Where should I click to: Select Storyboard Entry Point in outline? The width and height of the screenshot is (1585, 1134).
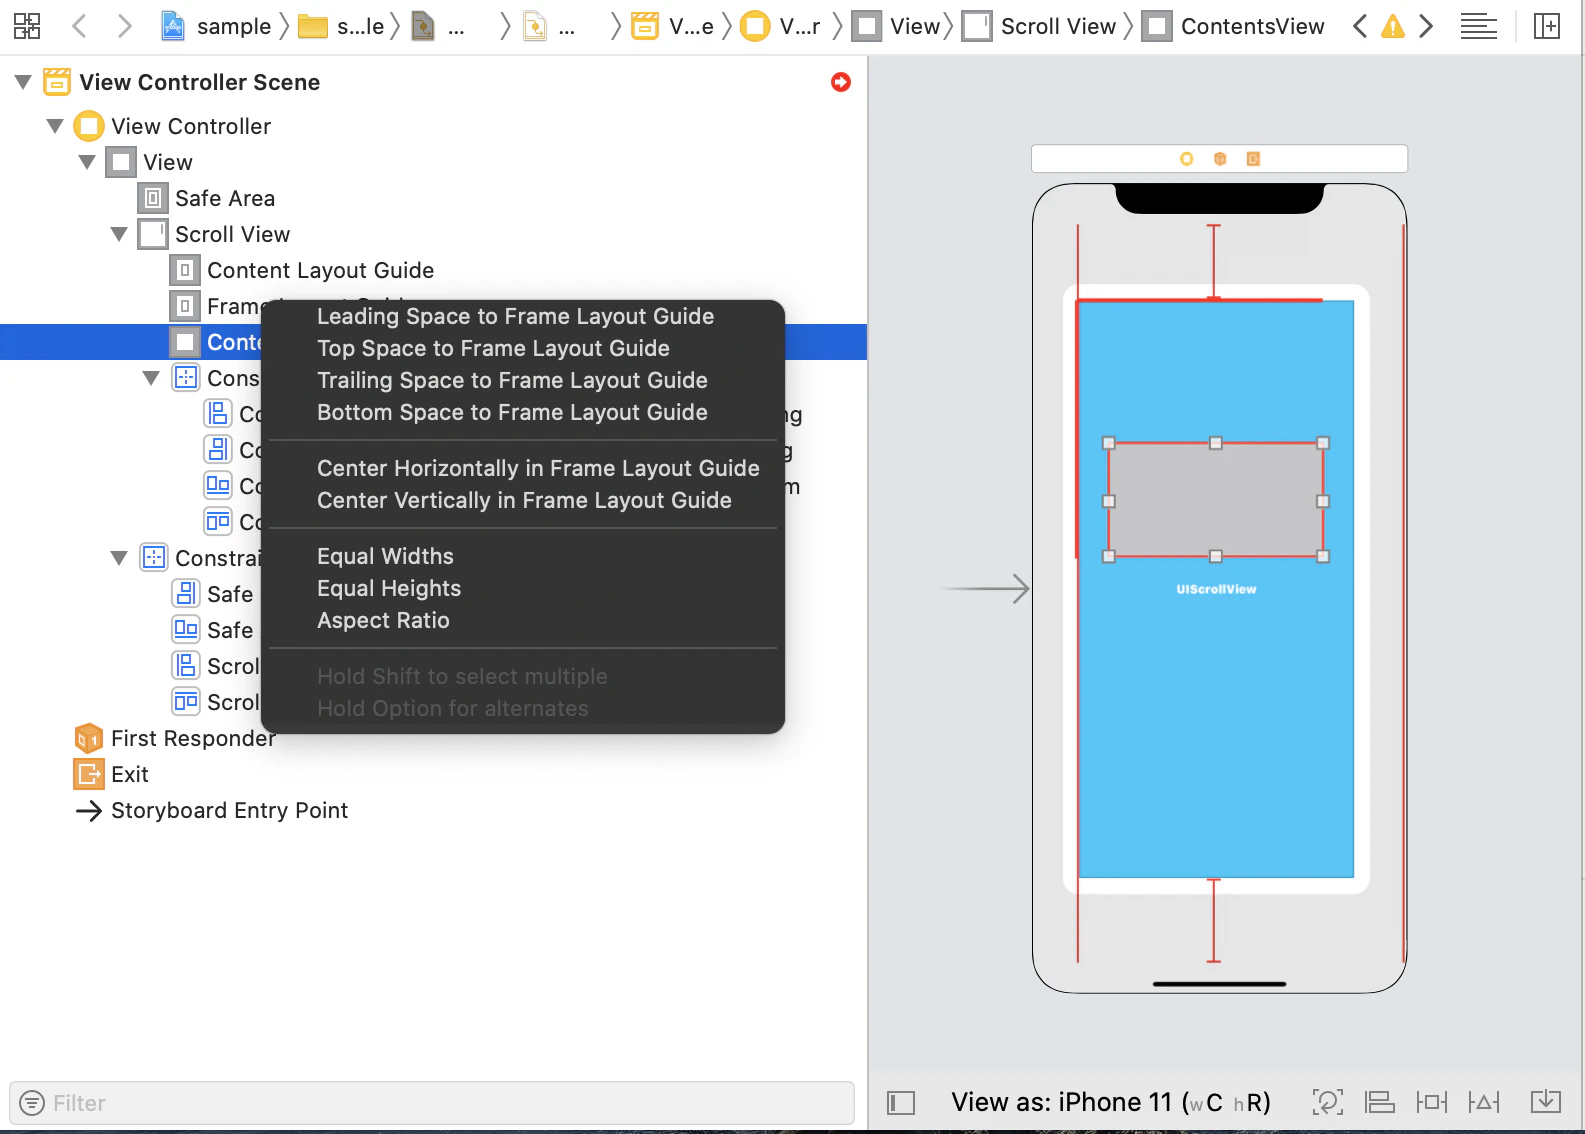point(212,810)
